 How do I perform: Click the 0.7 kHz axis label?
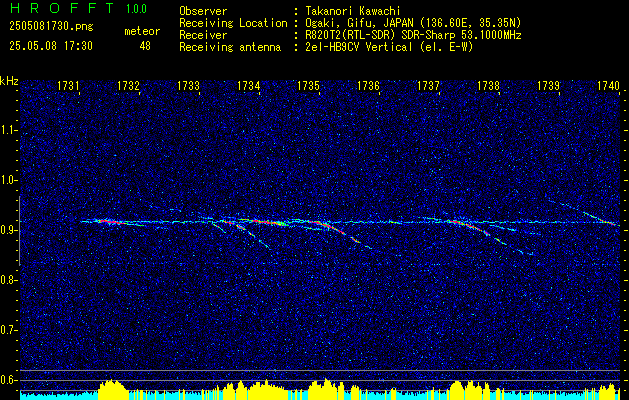[x=9, y=330]
